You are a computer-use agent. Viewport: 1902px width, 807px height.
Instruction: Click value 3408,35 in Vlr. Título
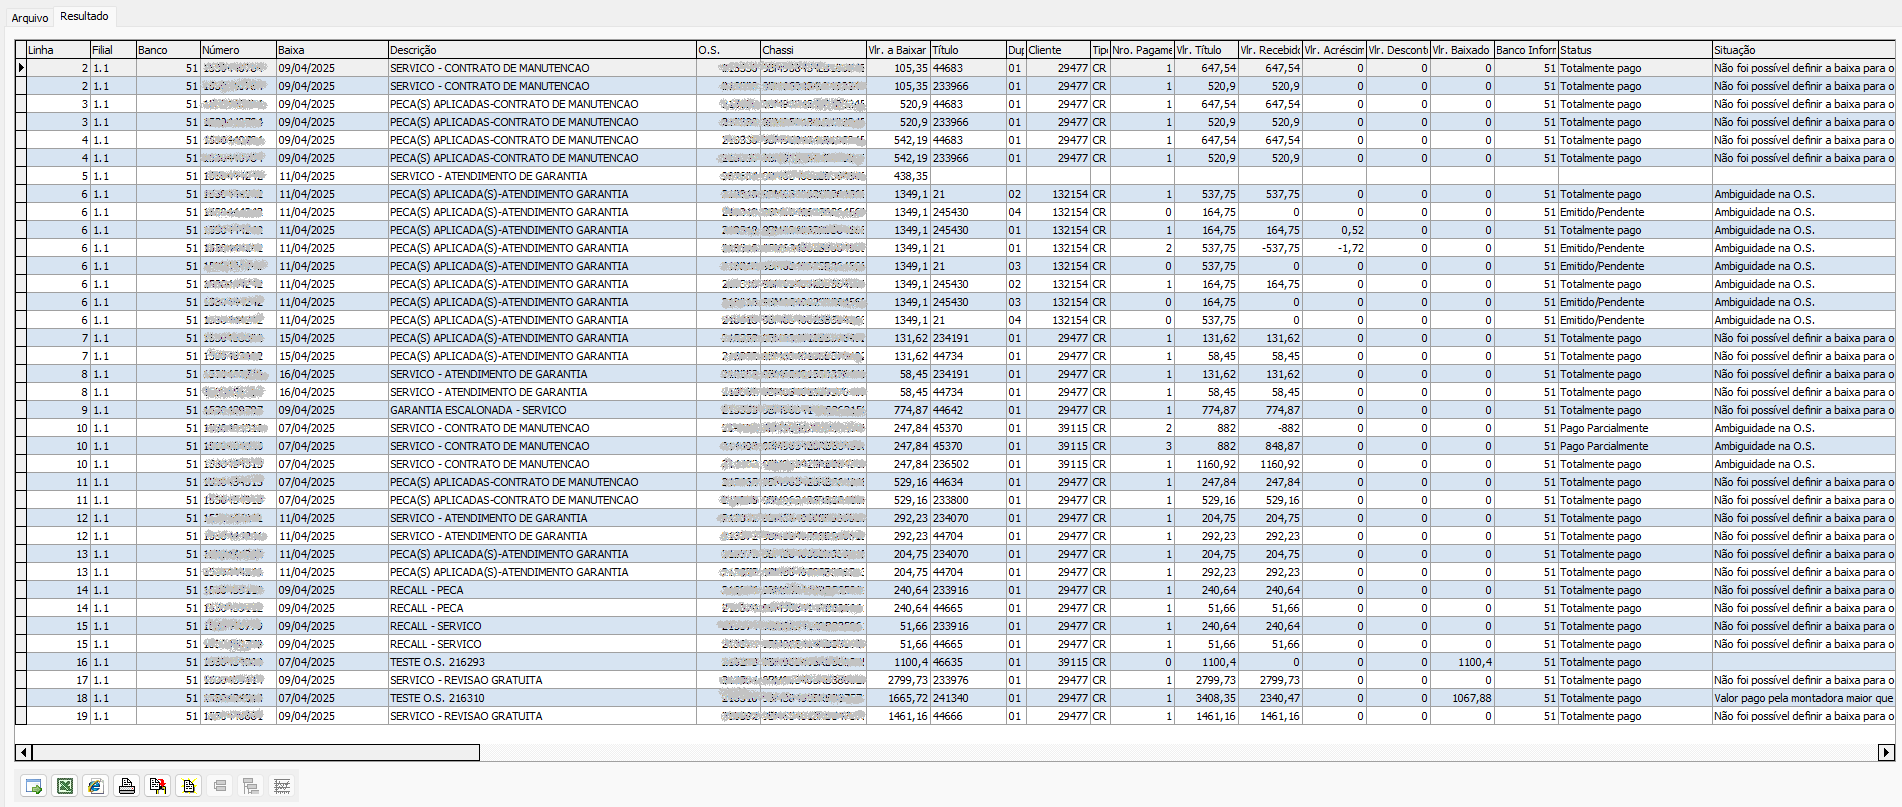coord(1206,698)
